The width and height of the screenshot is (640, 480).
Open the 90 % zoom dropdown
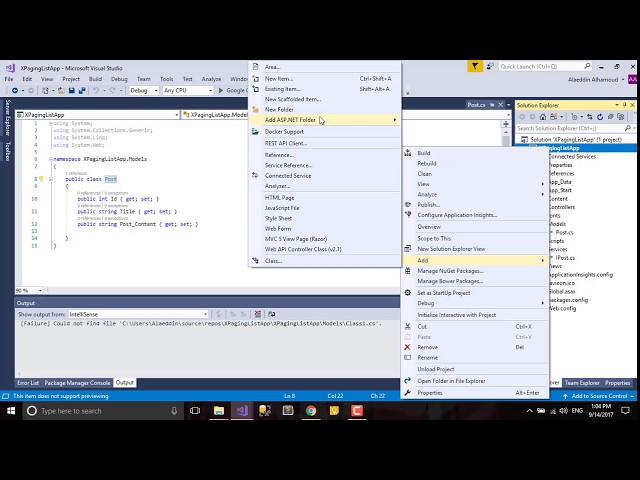tap(29, 290)
